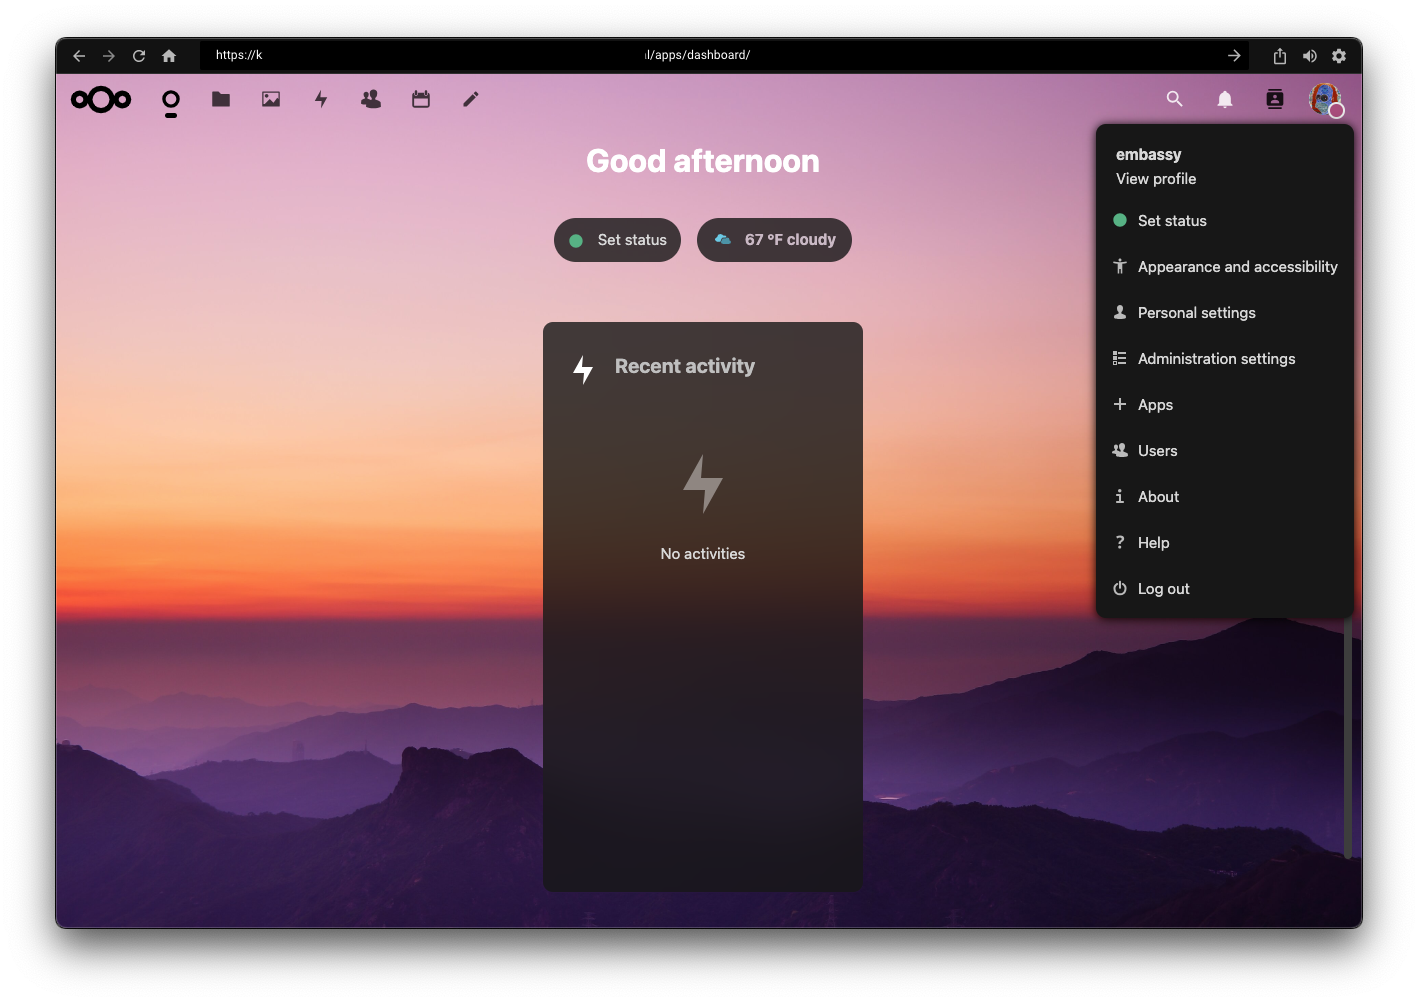Select Personal settings from the menu
The width and height of the screenshot is (1418, 1002).
1196,312
